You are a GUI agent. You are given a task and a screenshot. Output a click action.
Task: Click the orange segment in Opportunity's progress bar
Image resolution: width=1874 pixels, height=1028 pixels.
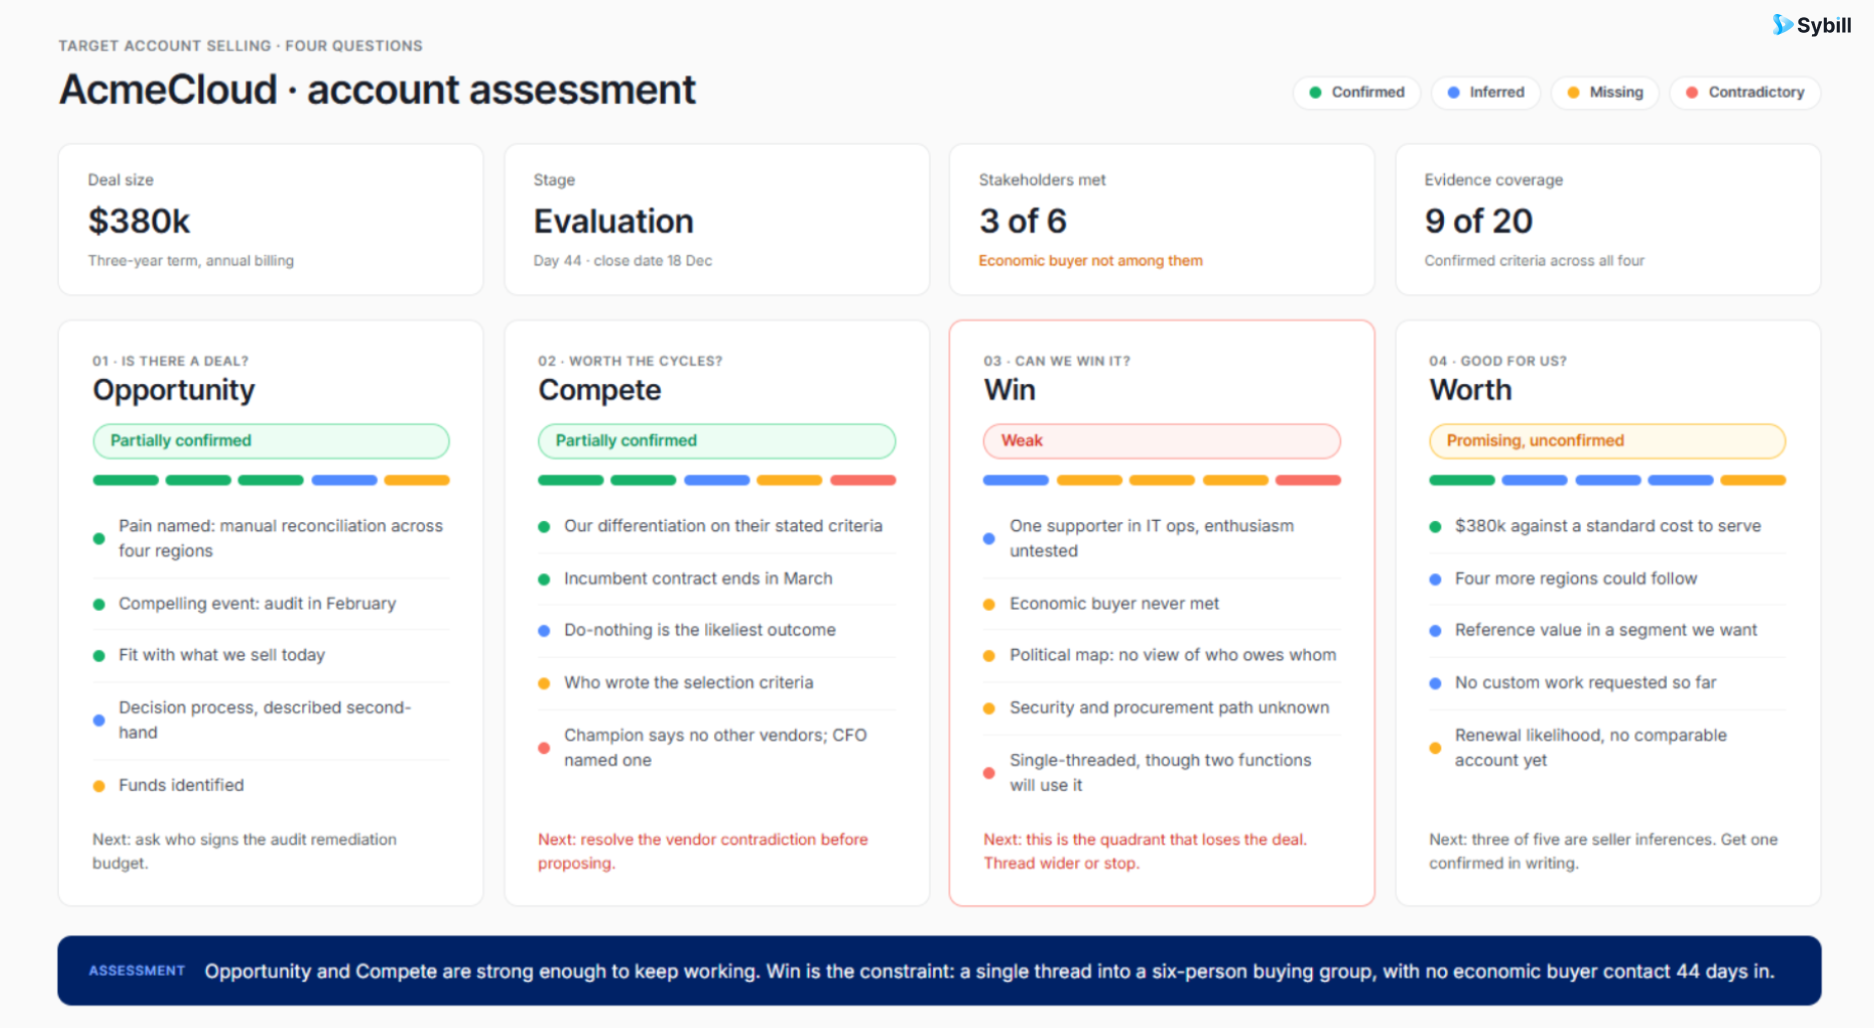tap(417, 480)
